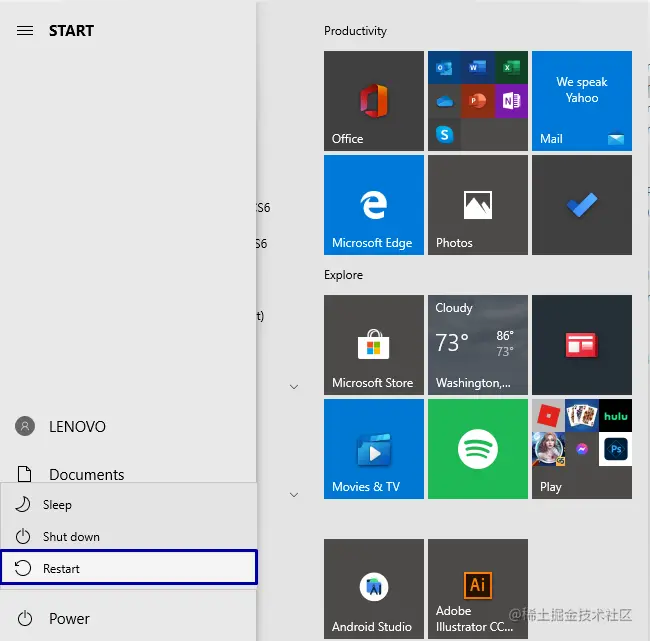Launch PowerPoint from the Office apps folder
This screenshot has width=650, height=641.
click(478, 101)
